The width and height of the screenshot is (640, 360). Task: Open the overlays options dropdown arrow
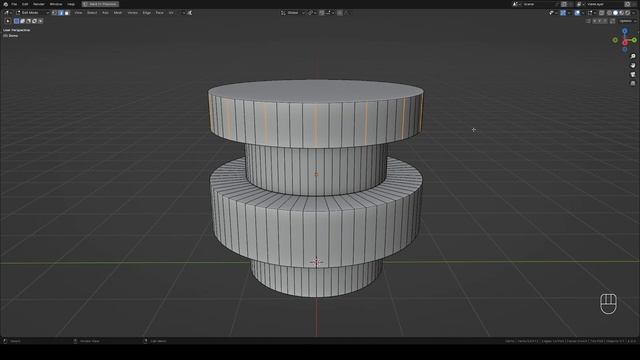point(583,13)
